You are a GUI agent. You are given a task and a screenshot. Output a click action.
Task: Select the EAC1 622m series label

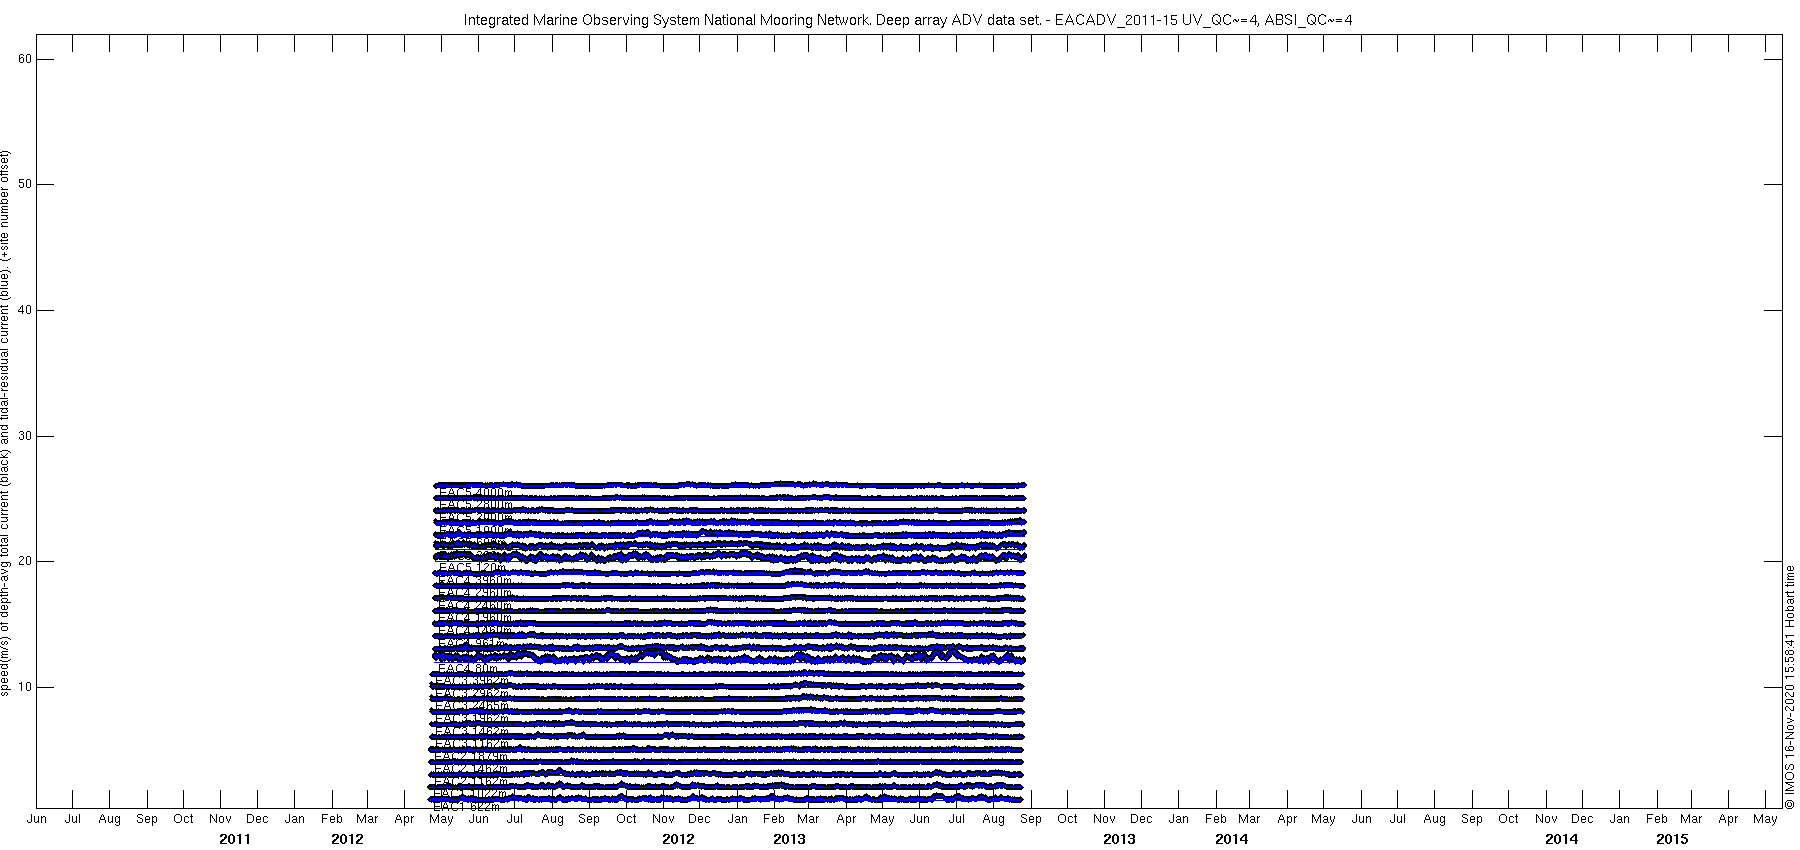[467, 806]
